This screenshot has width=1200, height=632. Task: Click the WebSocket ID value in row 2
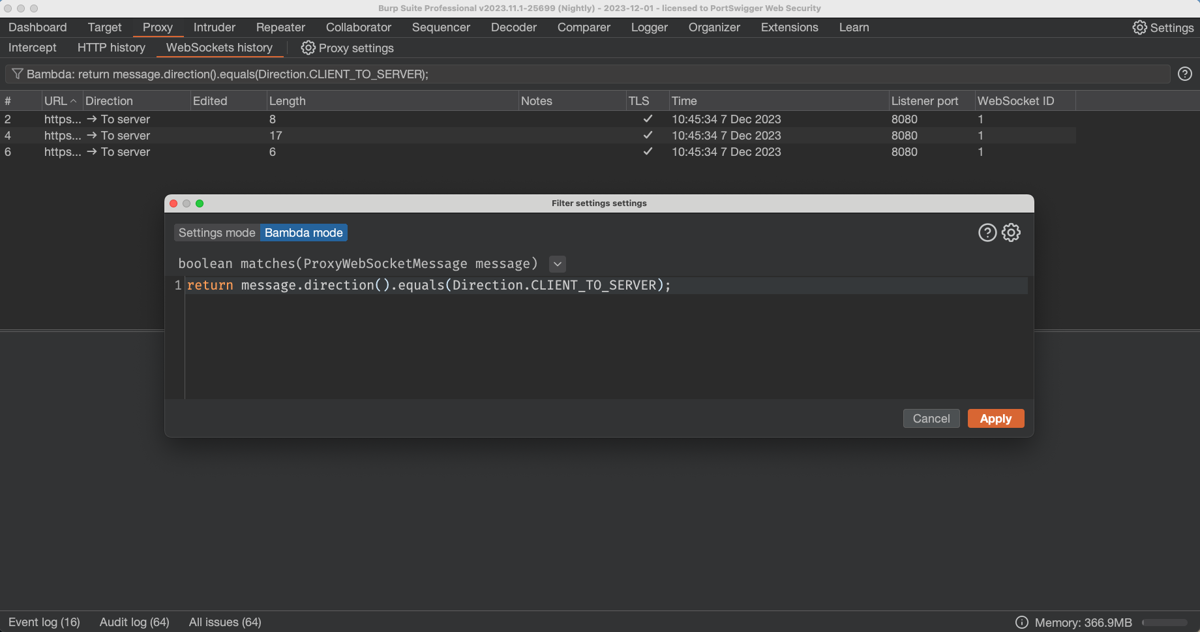tap(980, 119)
